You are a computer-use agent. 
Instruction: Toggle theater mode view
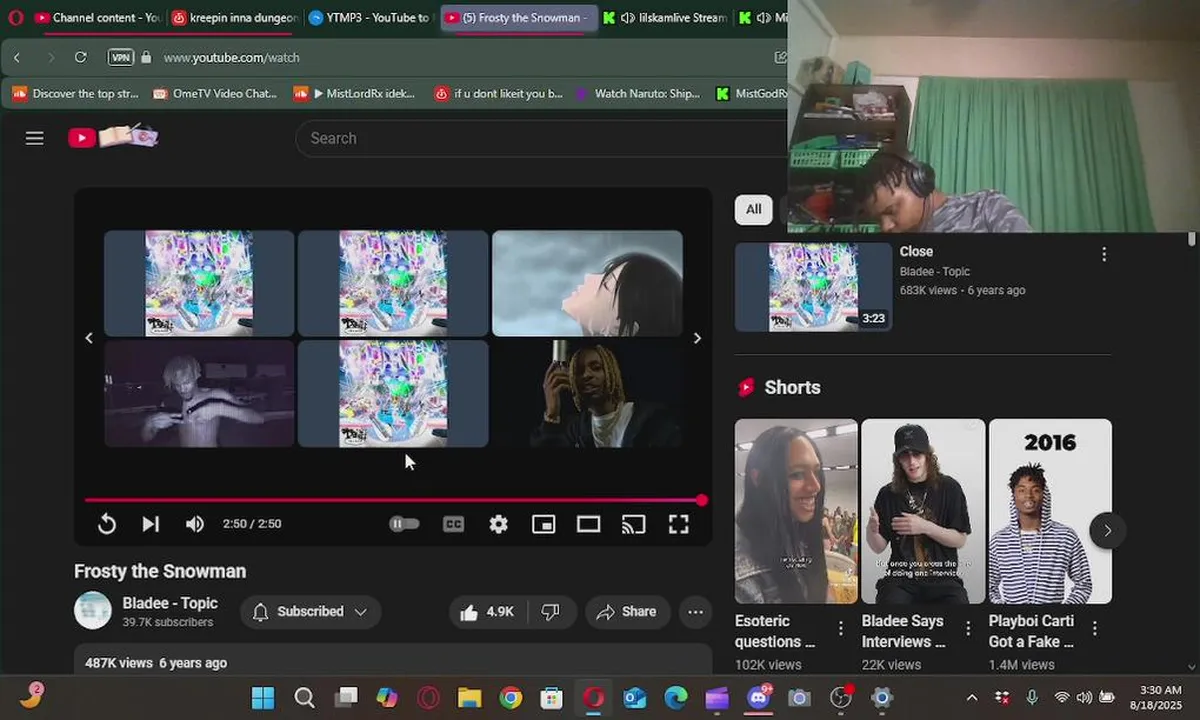[x=588, y=524]
